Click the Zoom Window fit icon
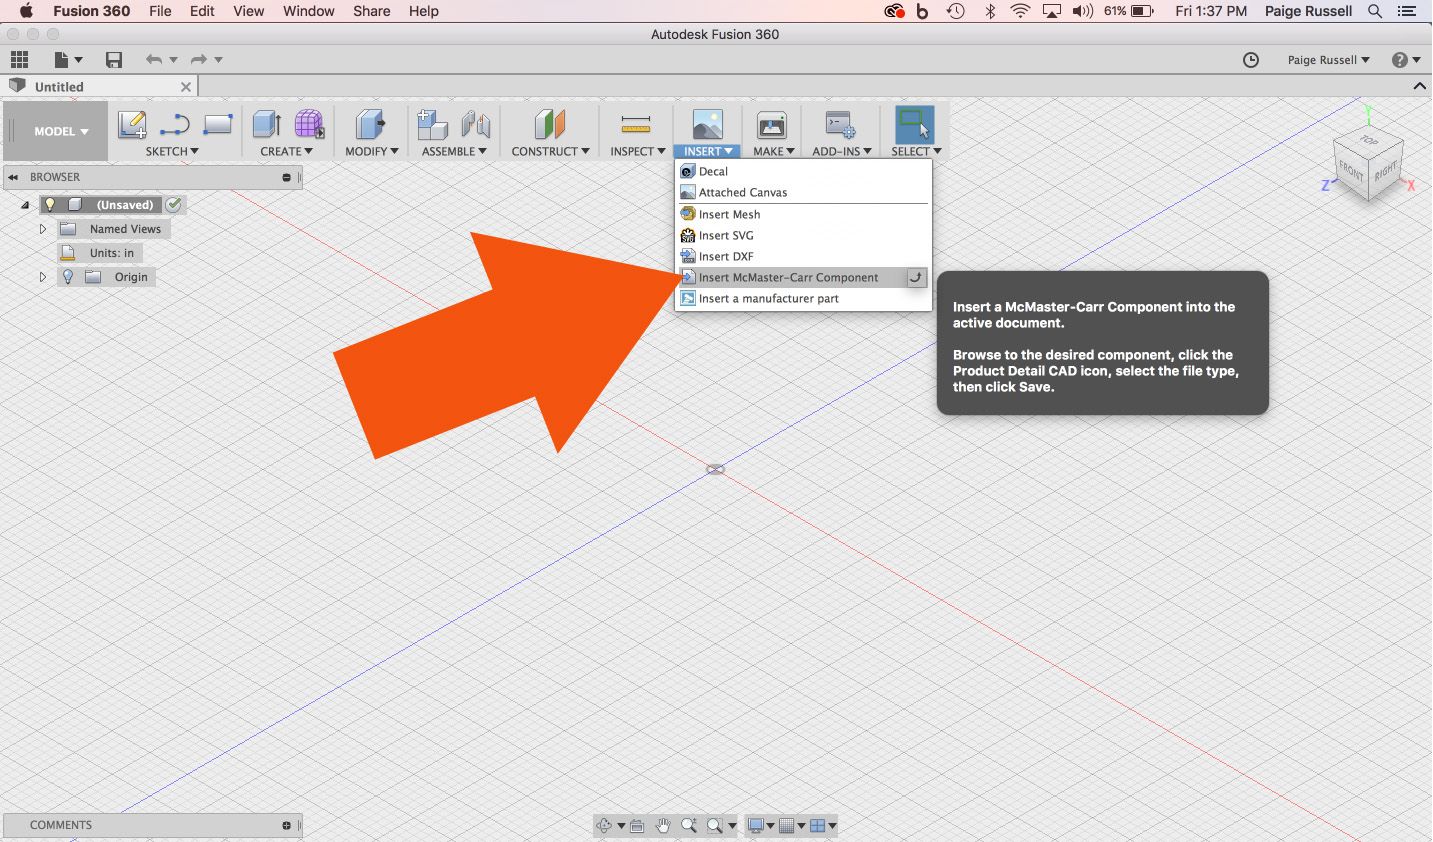The width and height of the screenshot is (1433, 842). pos(715,825)
